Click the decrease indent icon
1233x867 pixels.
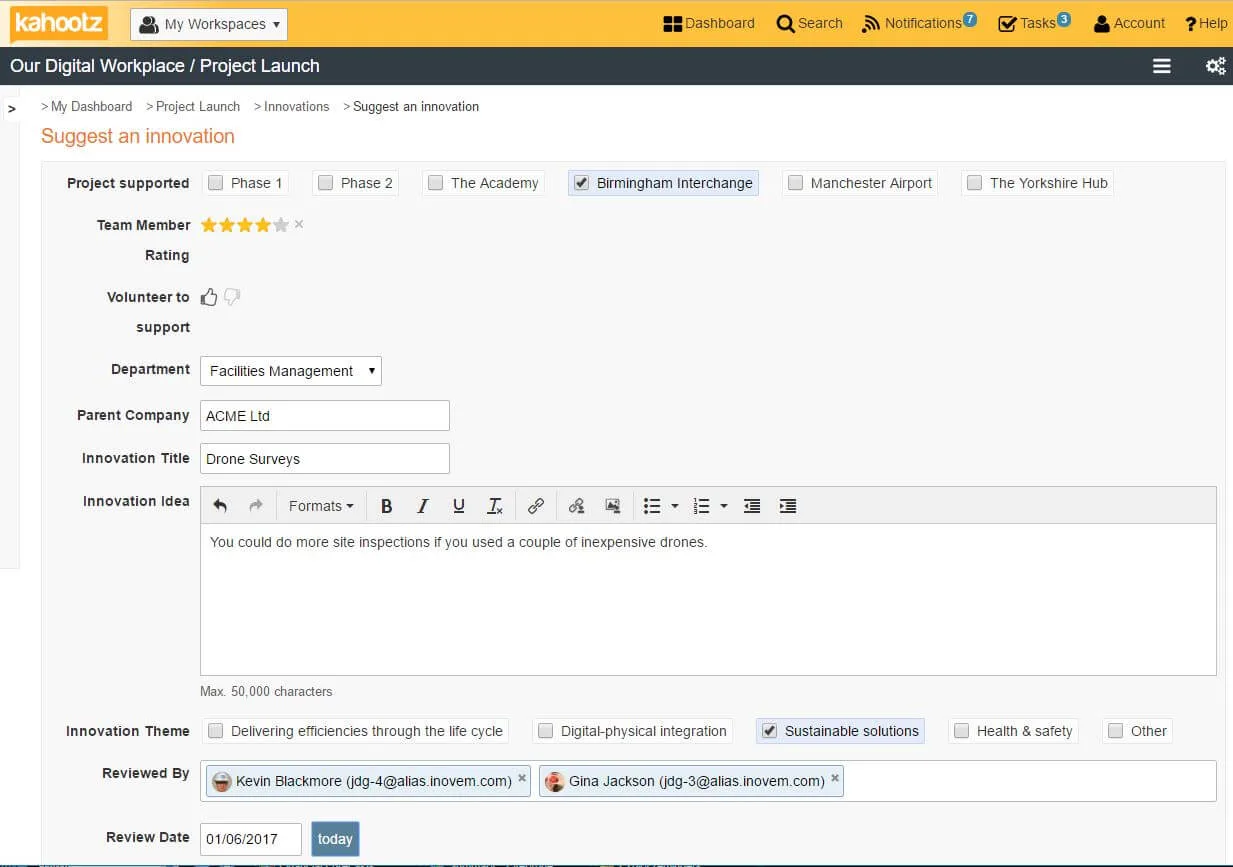[752, 506]
